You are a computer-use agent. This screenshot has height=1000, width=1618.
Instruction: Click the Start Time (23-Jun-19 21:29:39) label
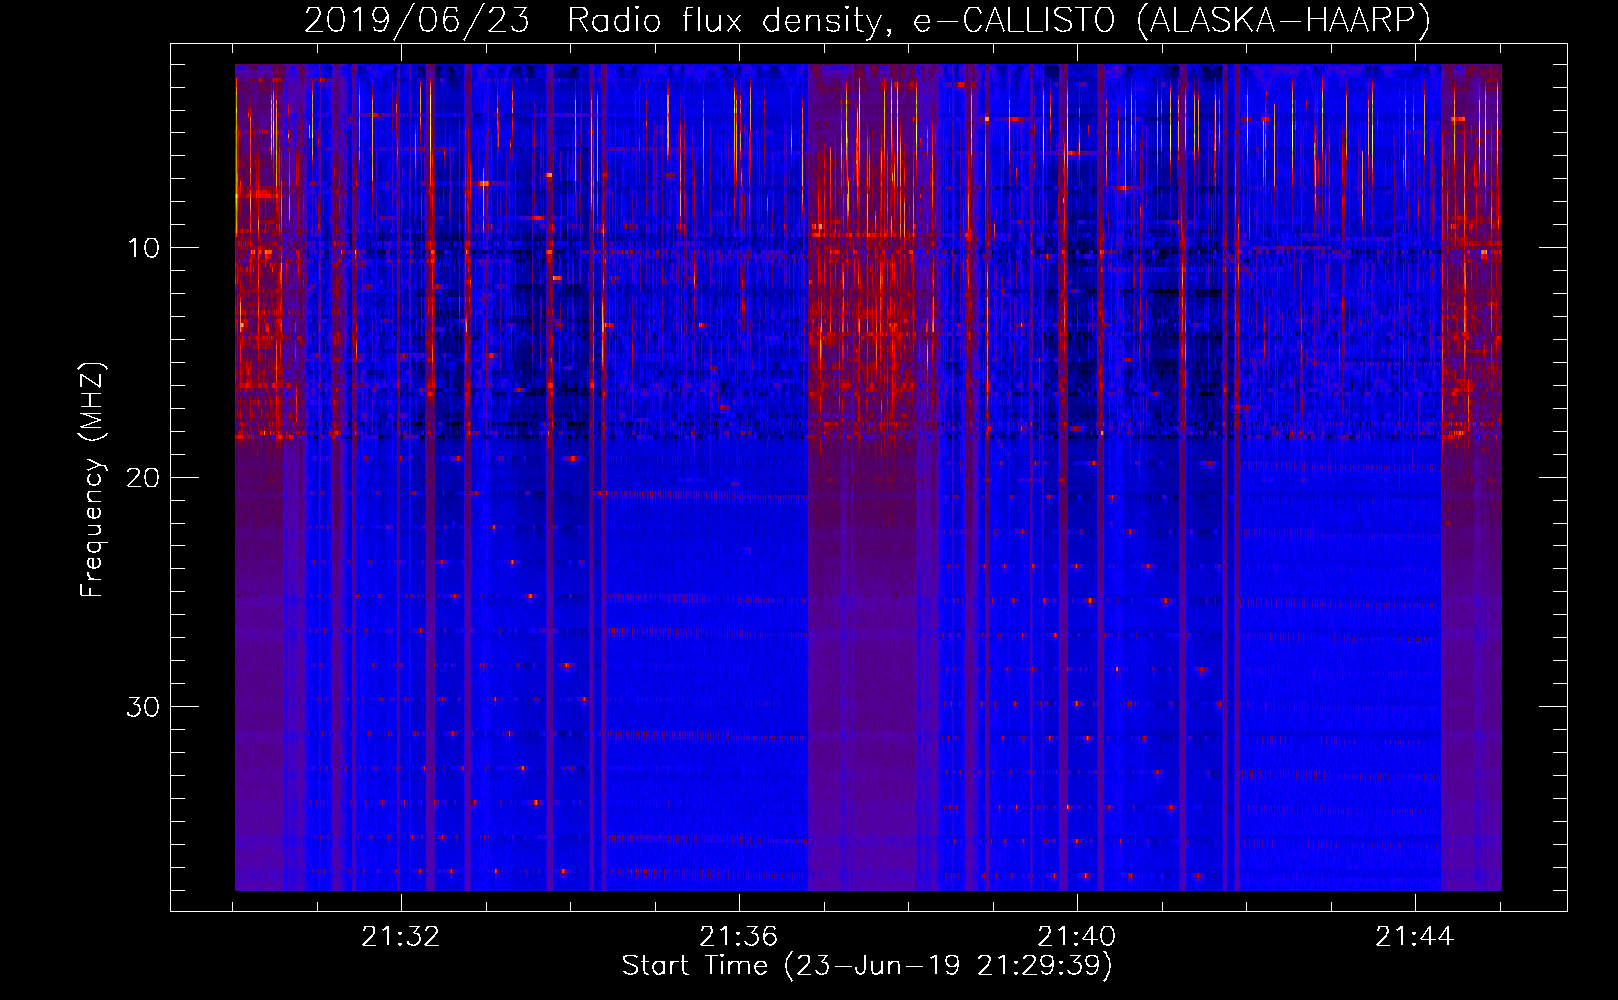point(867,965)
